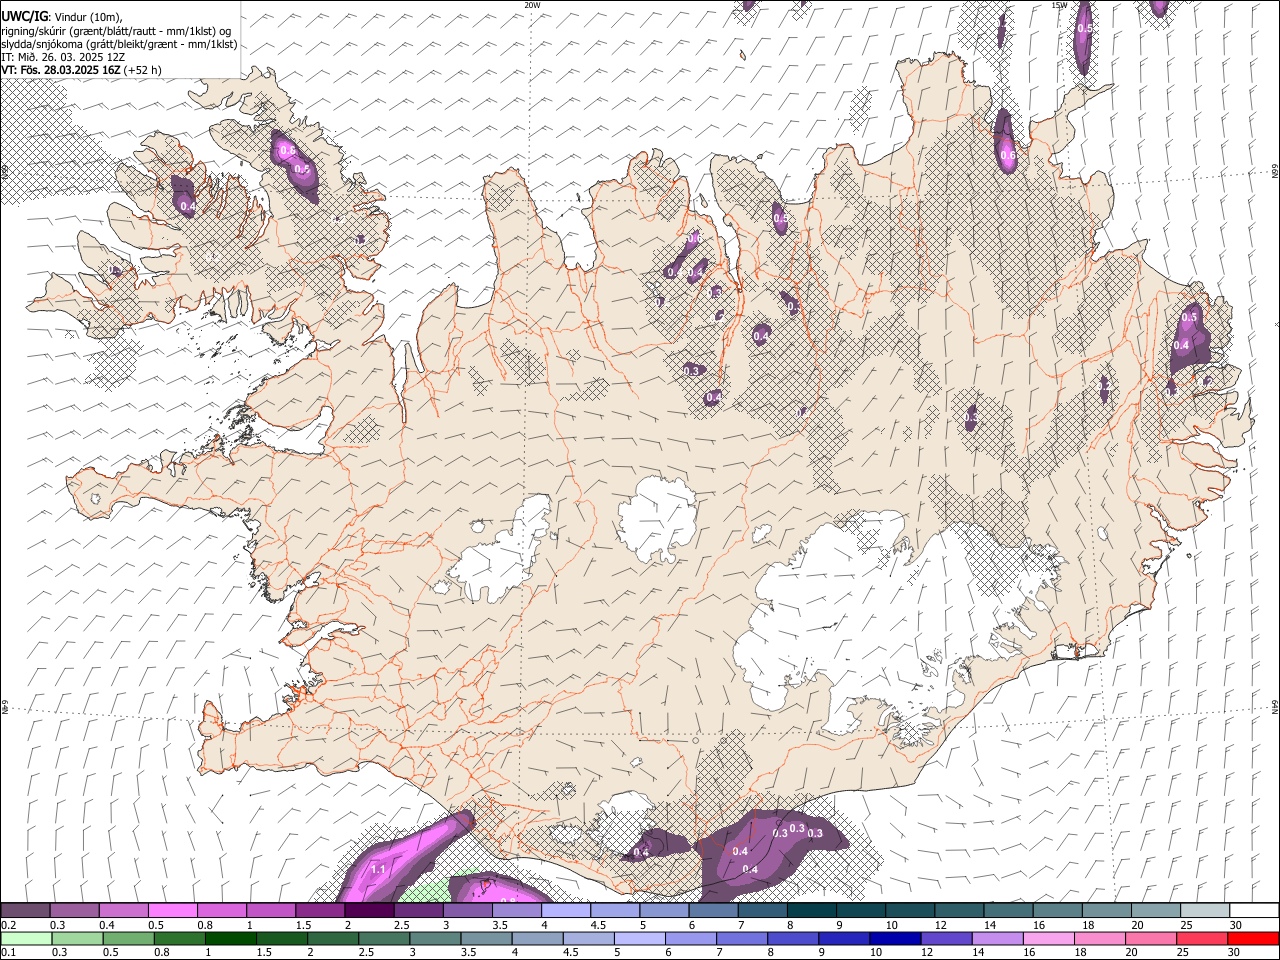Viewport: 1280px width, 960px height.
Task: Pick rain-scale swatch between 10 and 12
Action: [x=896, y=939]
